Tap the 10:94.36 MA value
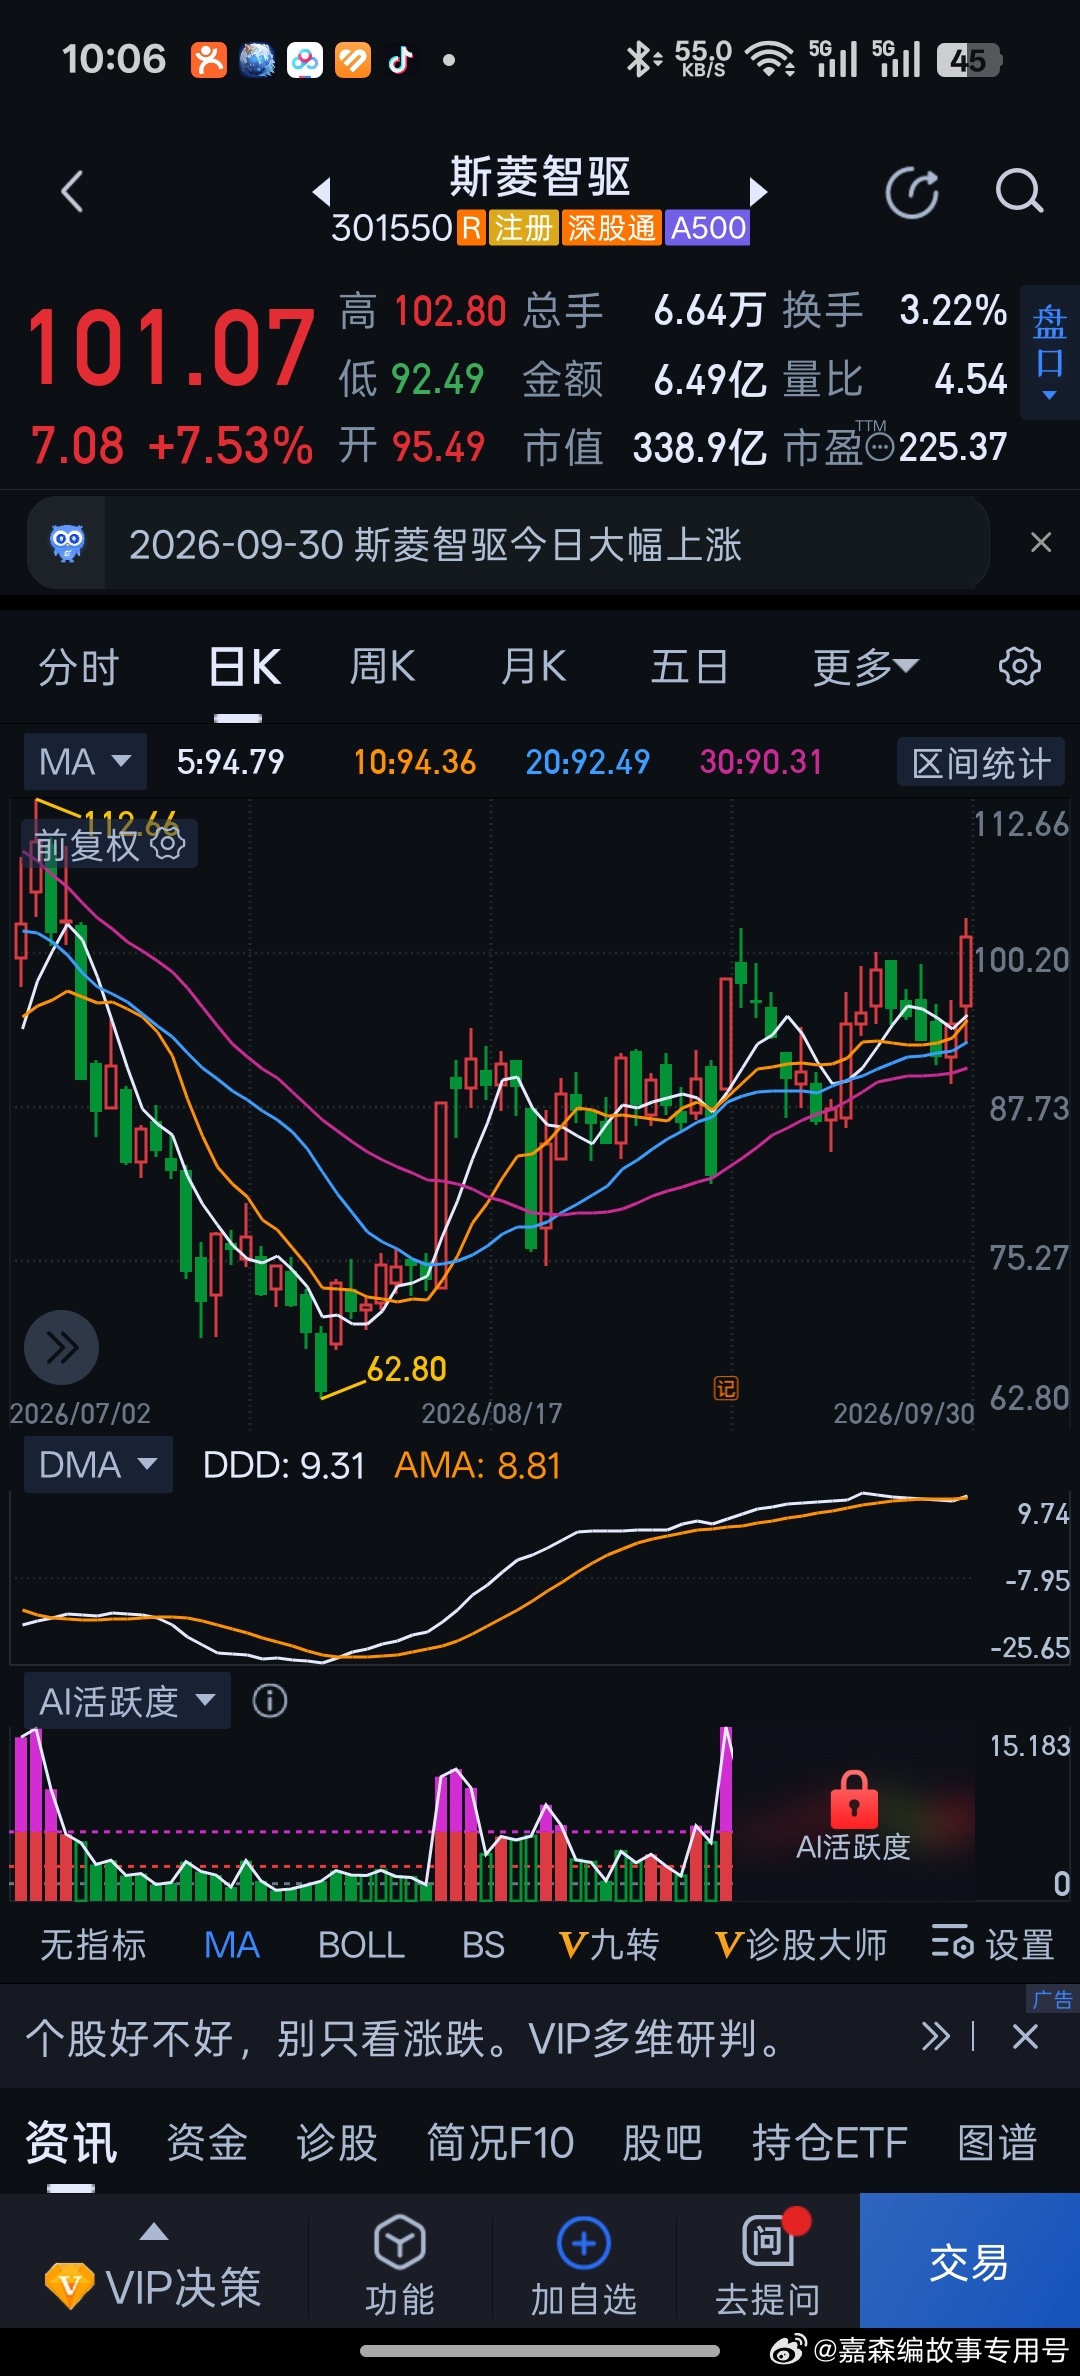1080x2376 pixels. point(414,762)
